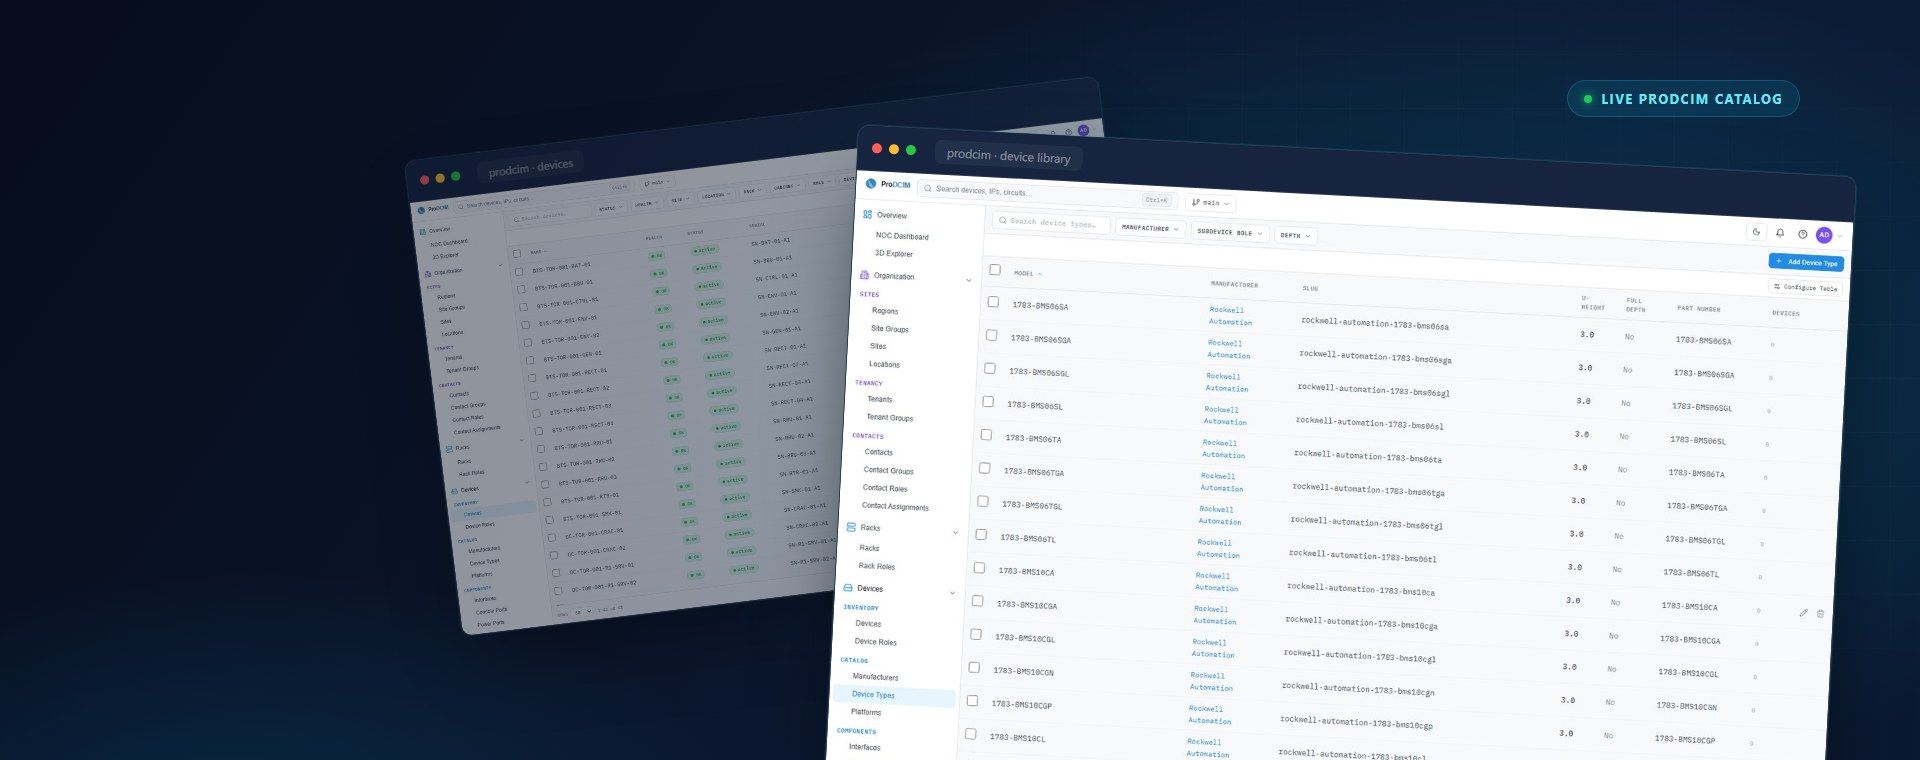The height and width of the screenshot is (760, 1920).
Task: Select Device Types in the Catalog section
Action: click(895, 695)
